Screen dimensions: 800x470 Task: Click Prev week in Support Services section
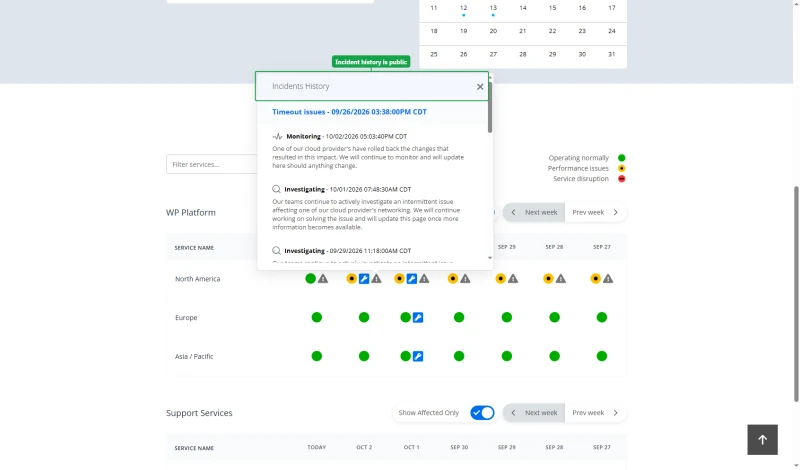595,413
